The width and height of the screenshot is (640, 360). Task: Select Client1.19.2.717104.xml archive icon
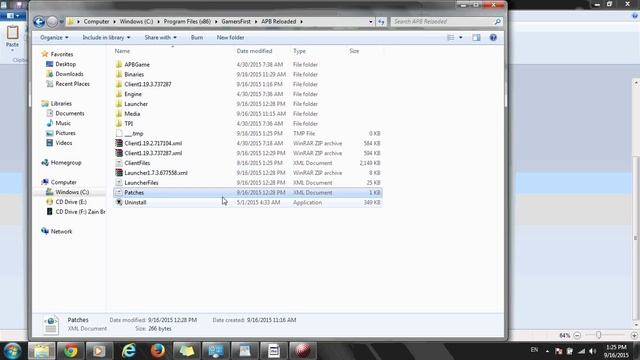click(x=119, y=143)
